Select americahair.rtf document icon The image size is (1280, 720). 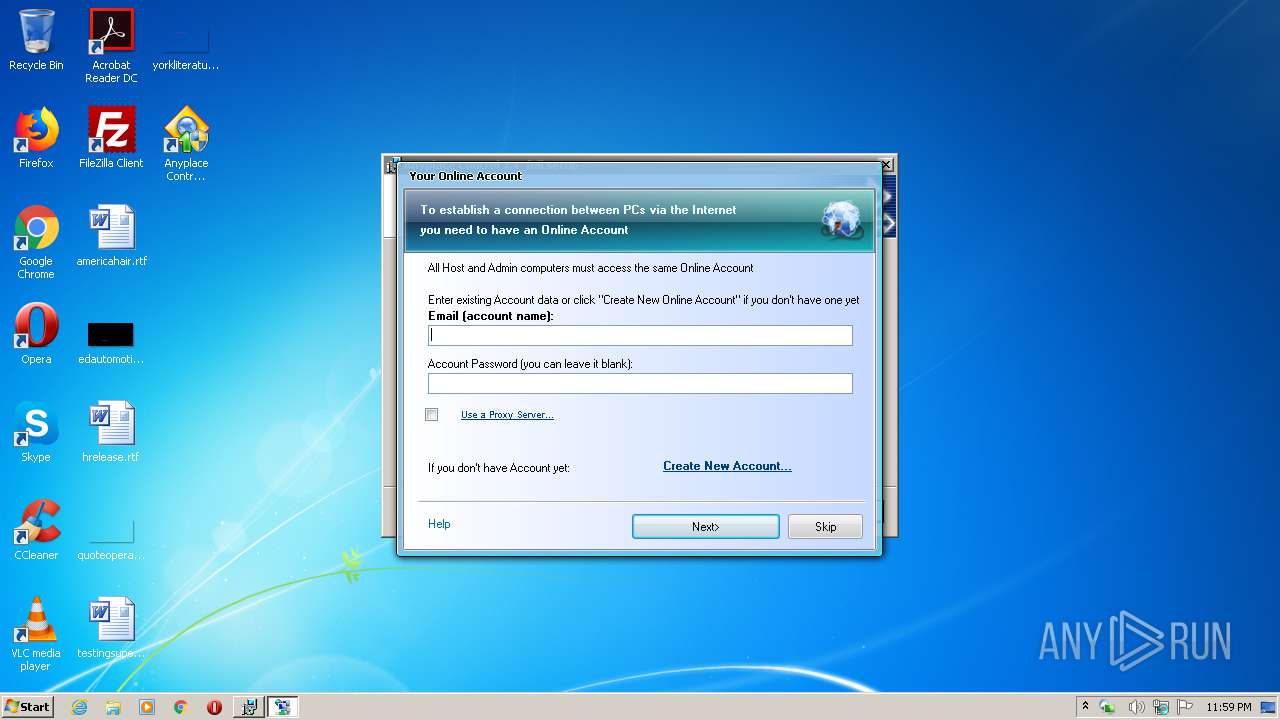pyautogui.click(x=111, y=236)
